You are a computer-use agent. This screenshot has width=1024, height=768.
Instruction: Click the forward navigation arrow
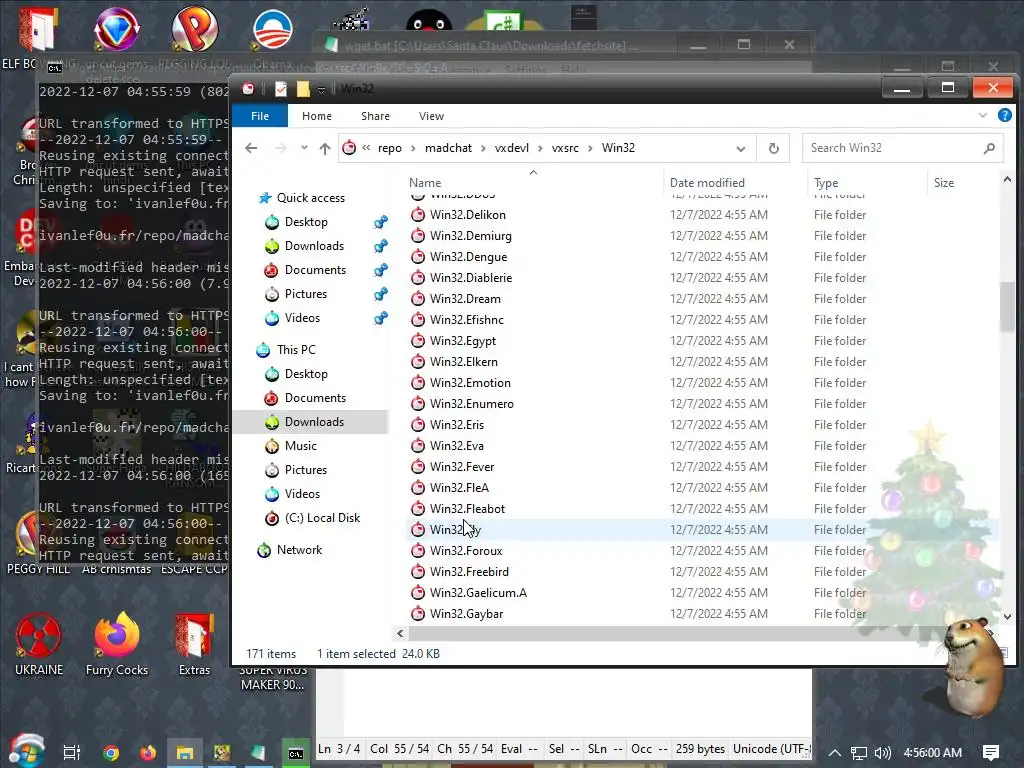281,148
